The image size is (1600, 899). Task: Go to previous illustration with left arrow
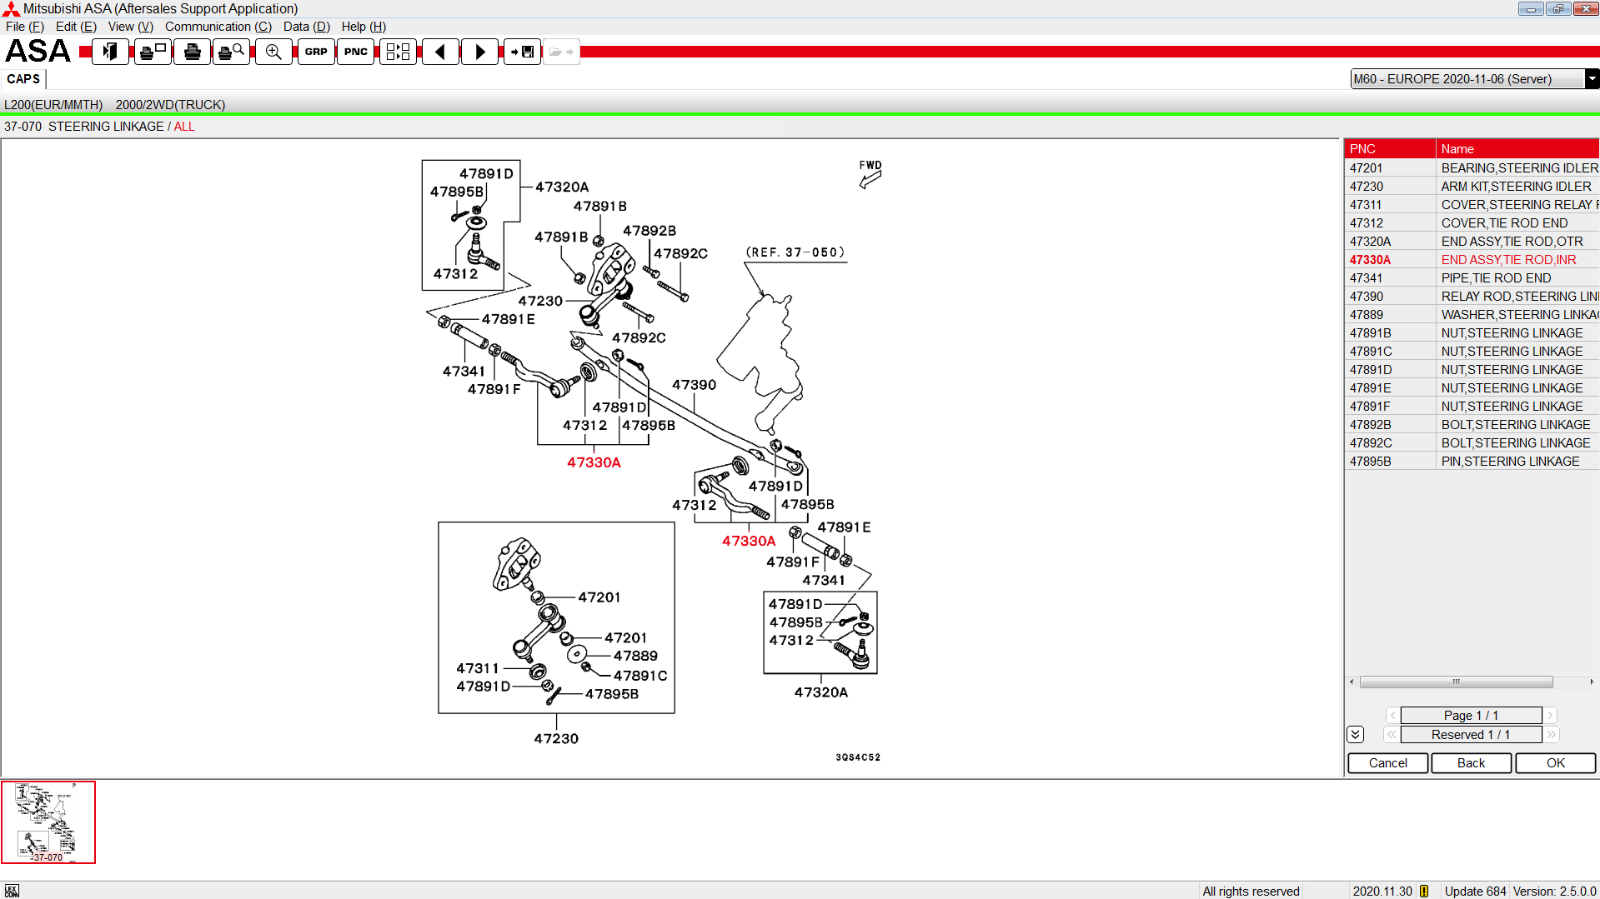click(440, 52)
